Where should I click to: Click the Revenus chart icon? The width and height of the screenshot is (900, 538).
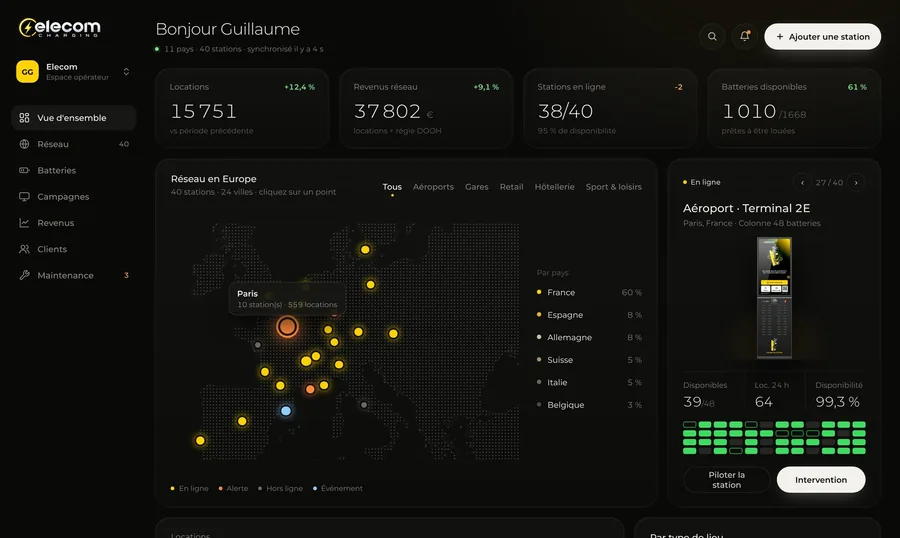(x=24, y=223)
